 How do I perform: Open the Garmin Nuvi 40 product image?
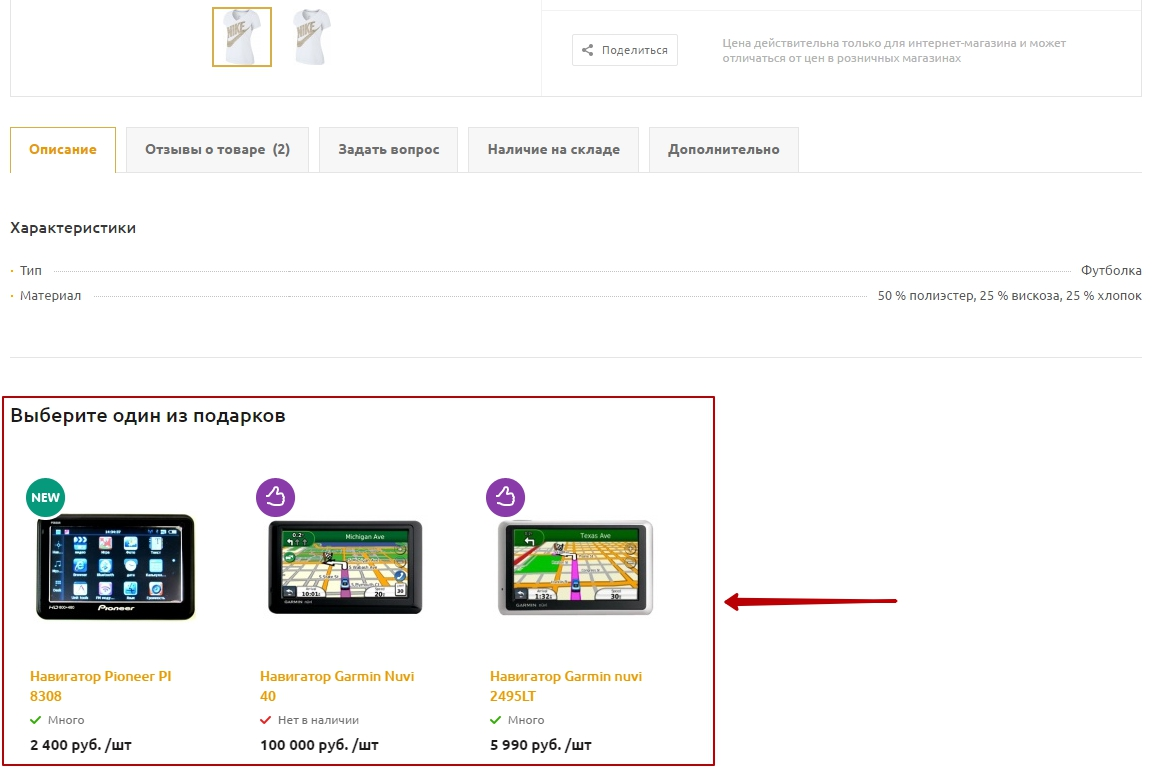(x=345, y=567)
